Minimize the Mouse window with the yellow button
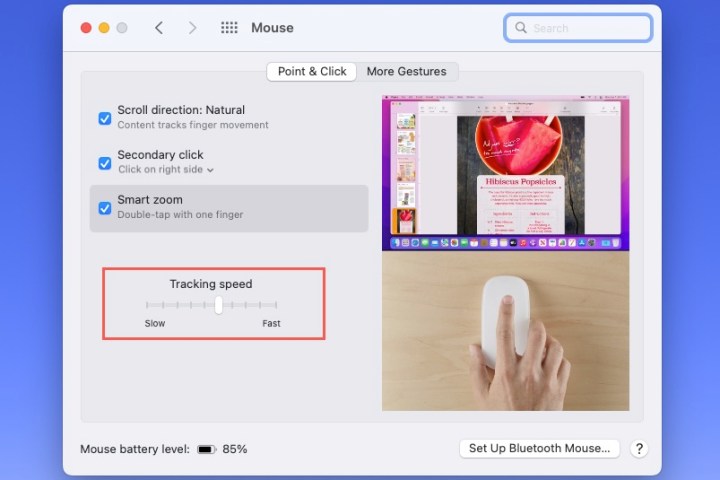This screenshot has width=720, height=480. coord(104,28)
